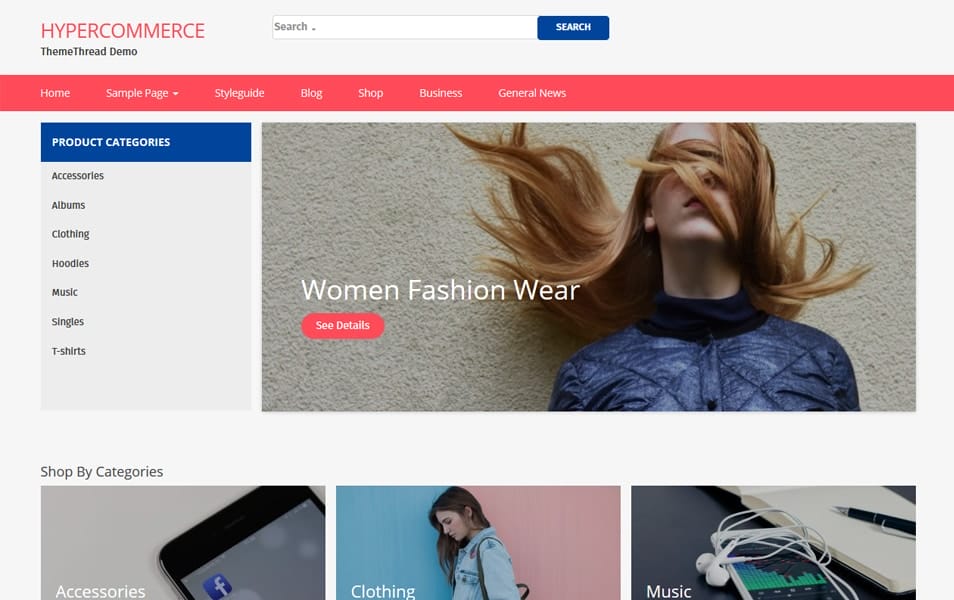Select Home in the navigation bar
Image resolution: width=954 pixels, height=600 pixels.
[x=55, y=92]
